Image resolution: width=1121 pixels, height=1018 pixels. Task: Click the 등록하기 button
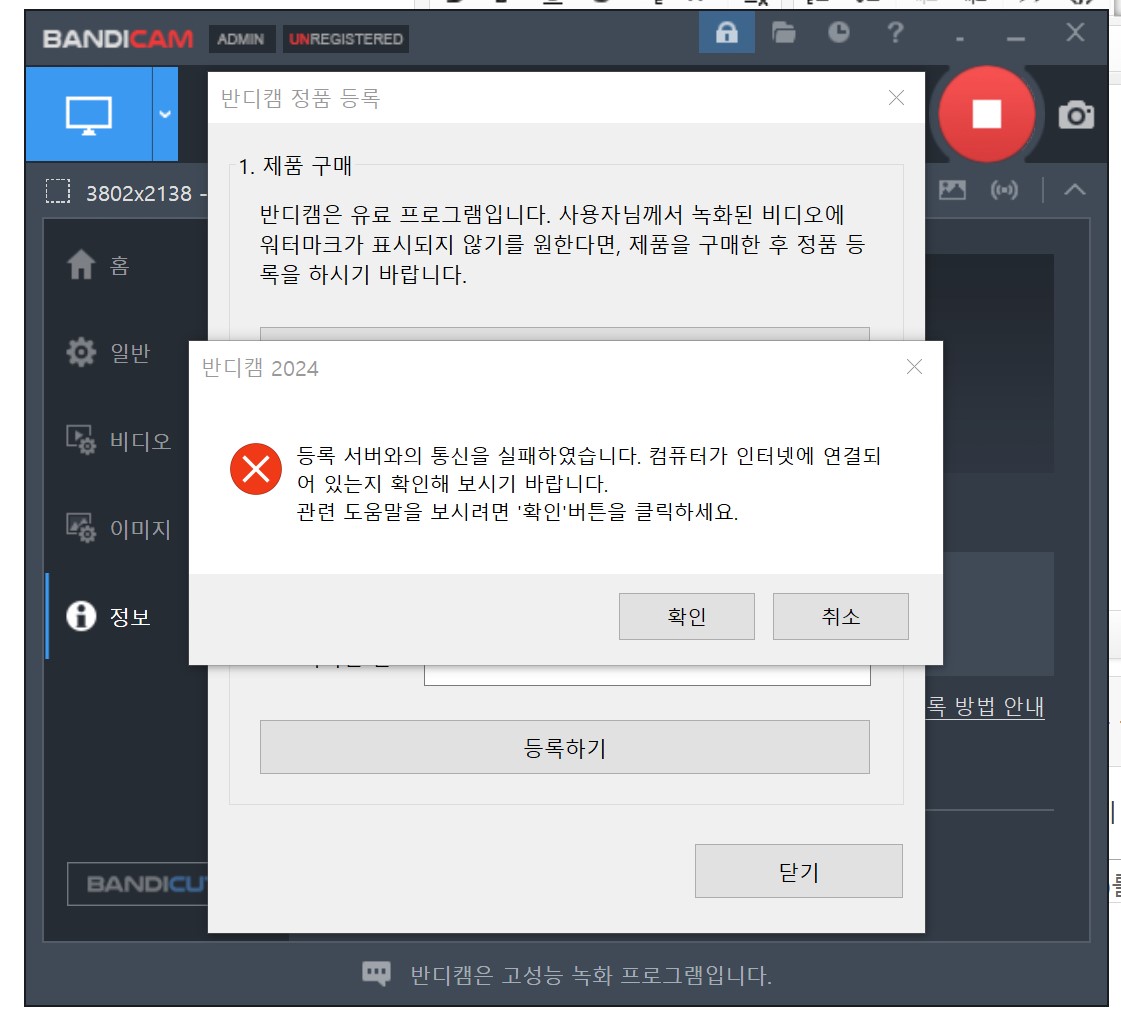point(565,747)
